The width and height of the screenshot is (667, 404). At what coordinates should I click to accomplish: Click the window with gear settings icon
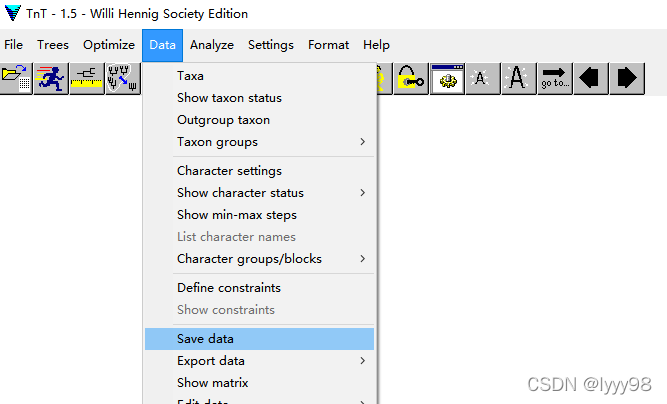click(447, 78)
